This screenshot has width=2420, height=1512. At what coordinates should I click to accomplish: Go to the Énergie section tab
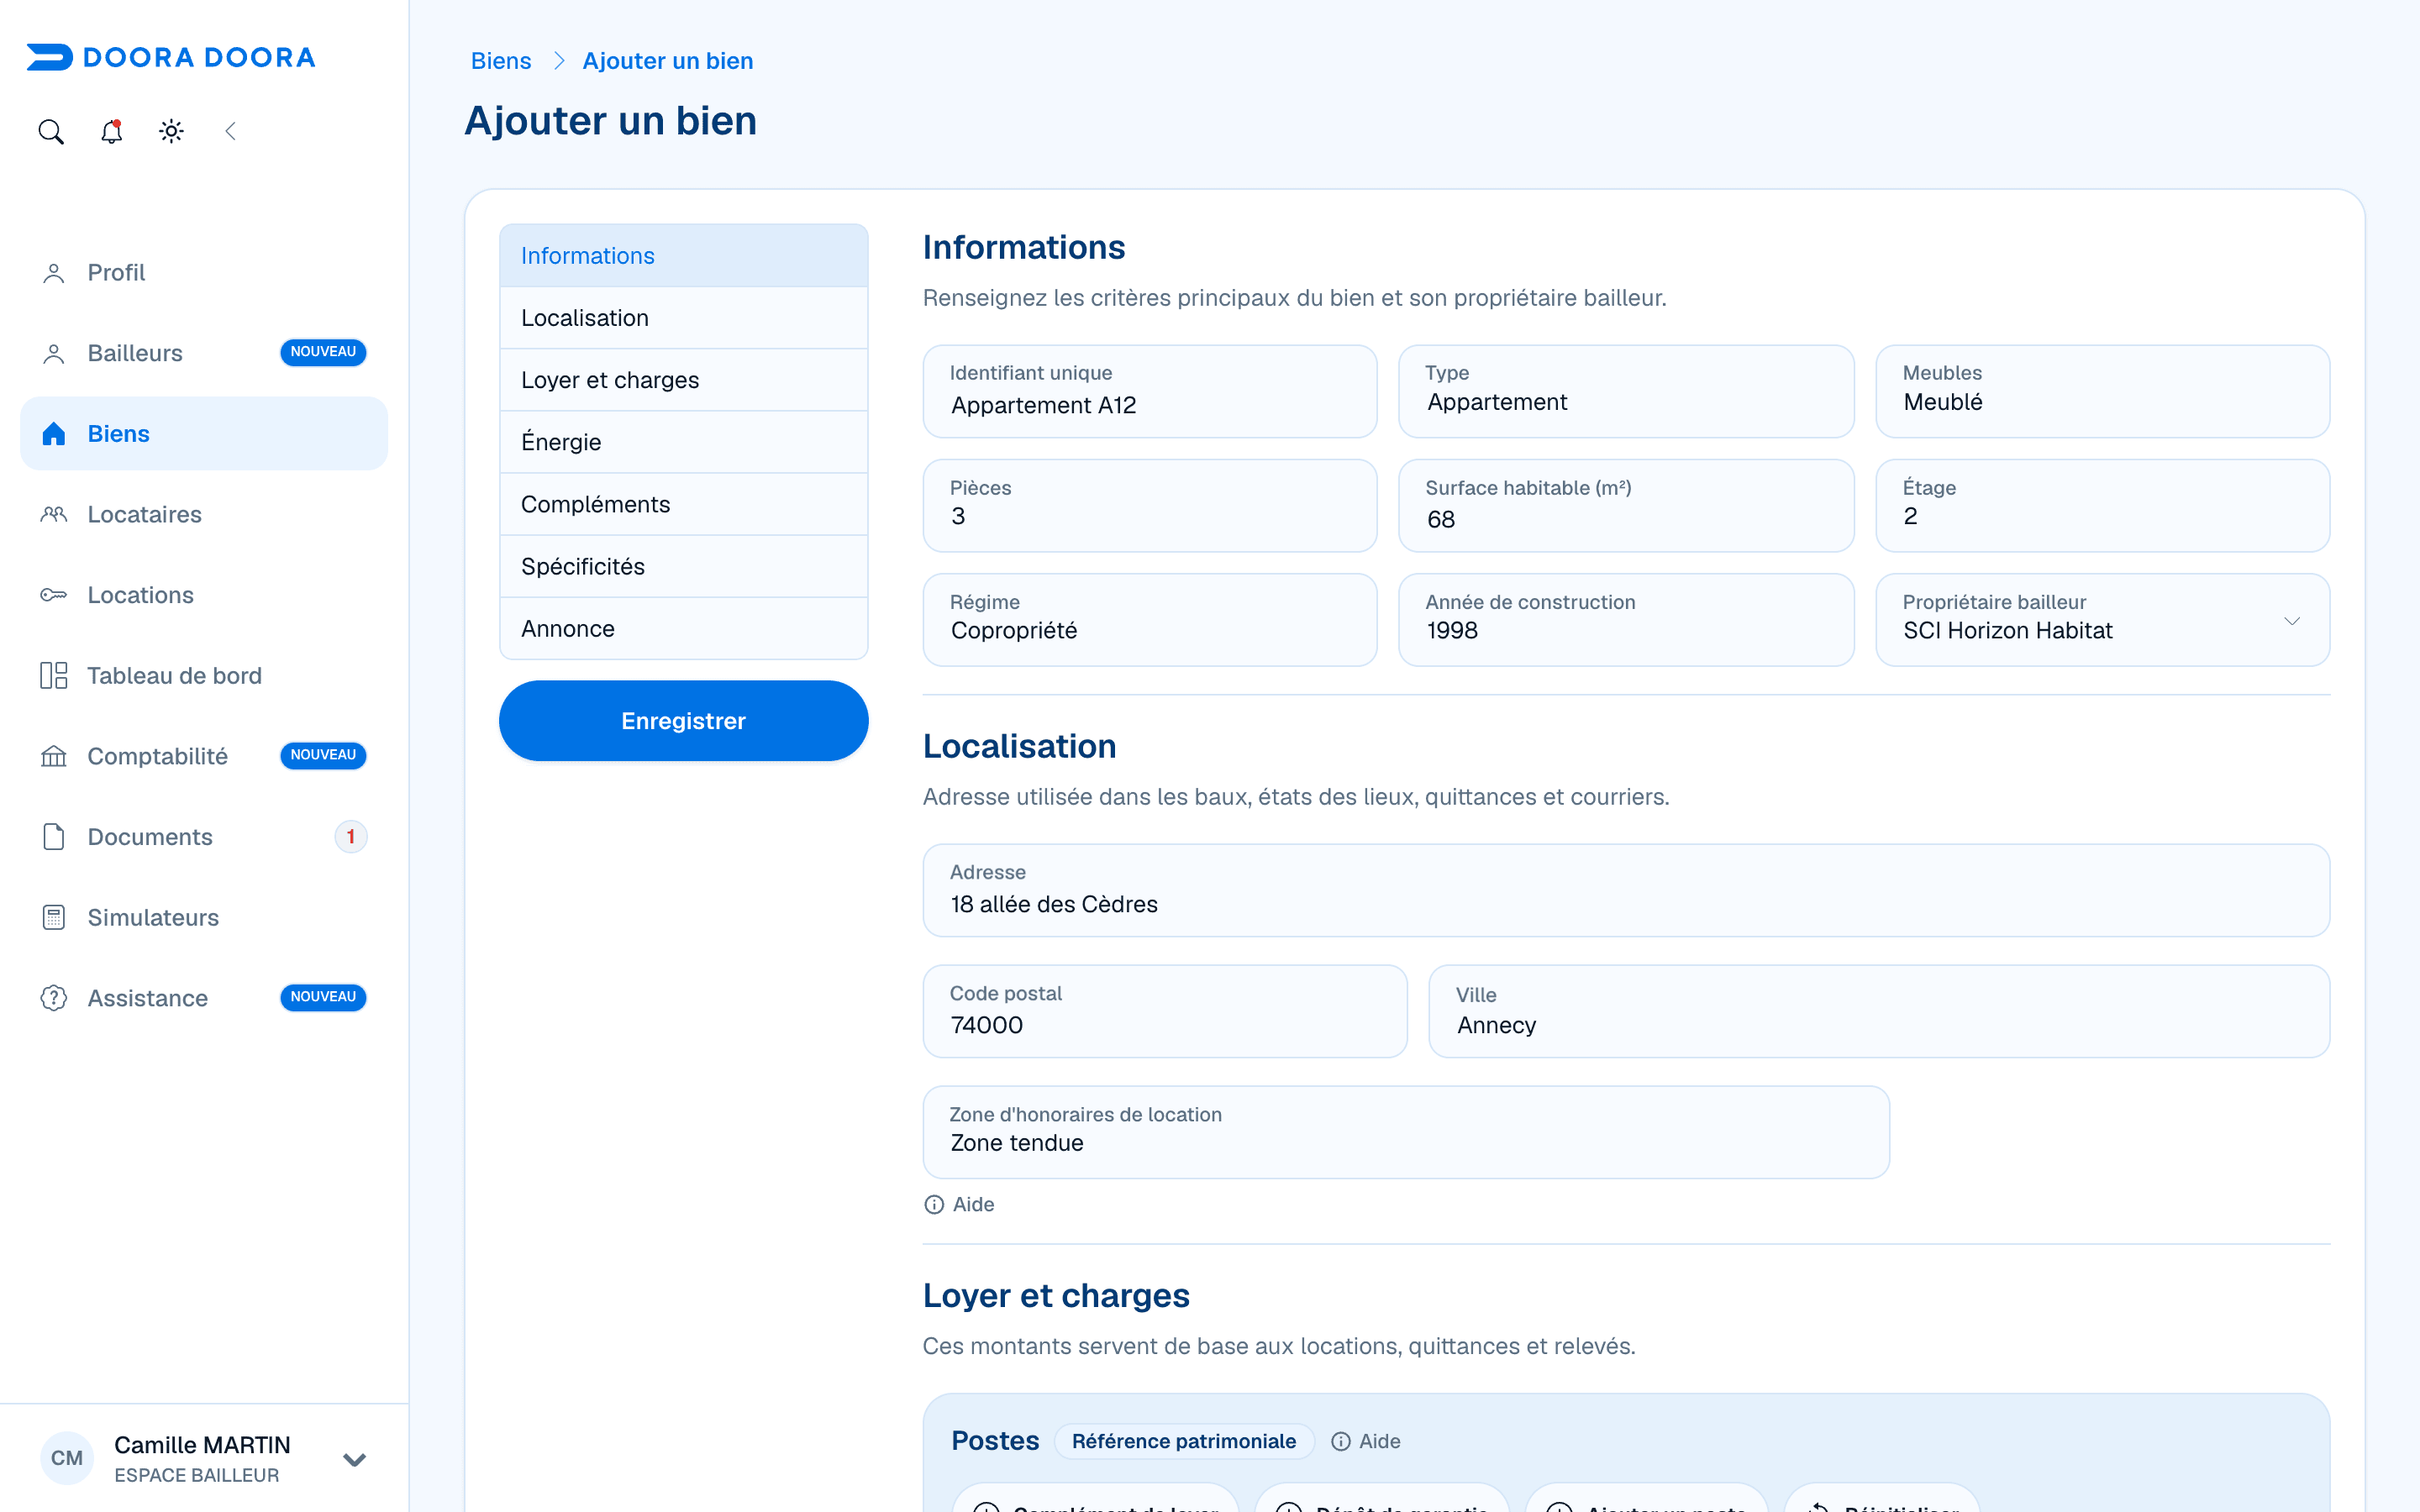(x=683, y=442)
